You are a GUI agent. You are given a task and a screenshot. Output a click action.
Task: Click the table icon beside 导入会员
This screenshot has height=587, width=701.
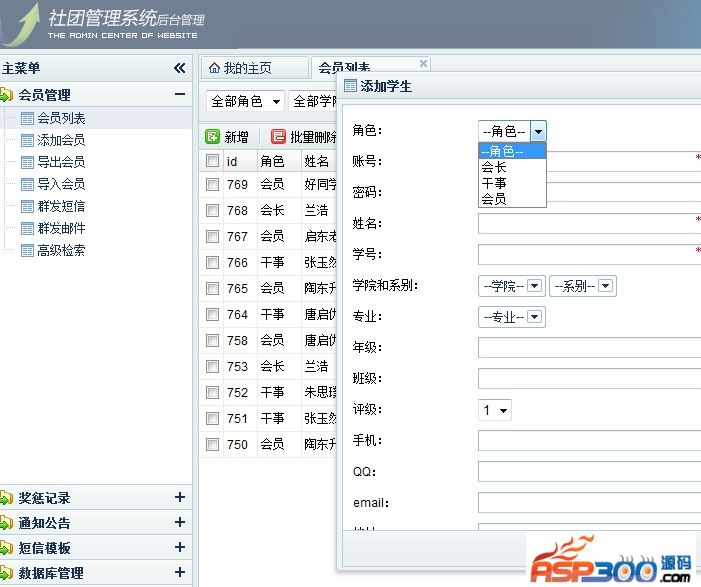pos(27,185)
